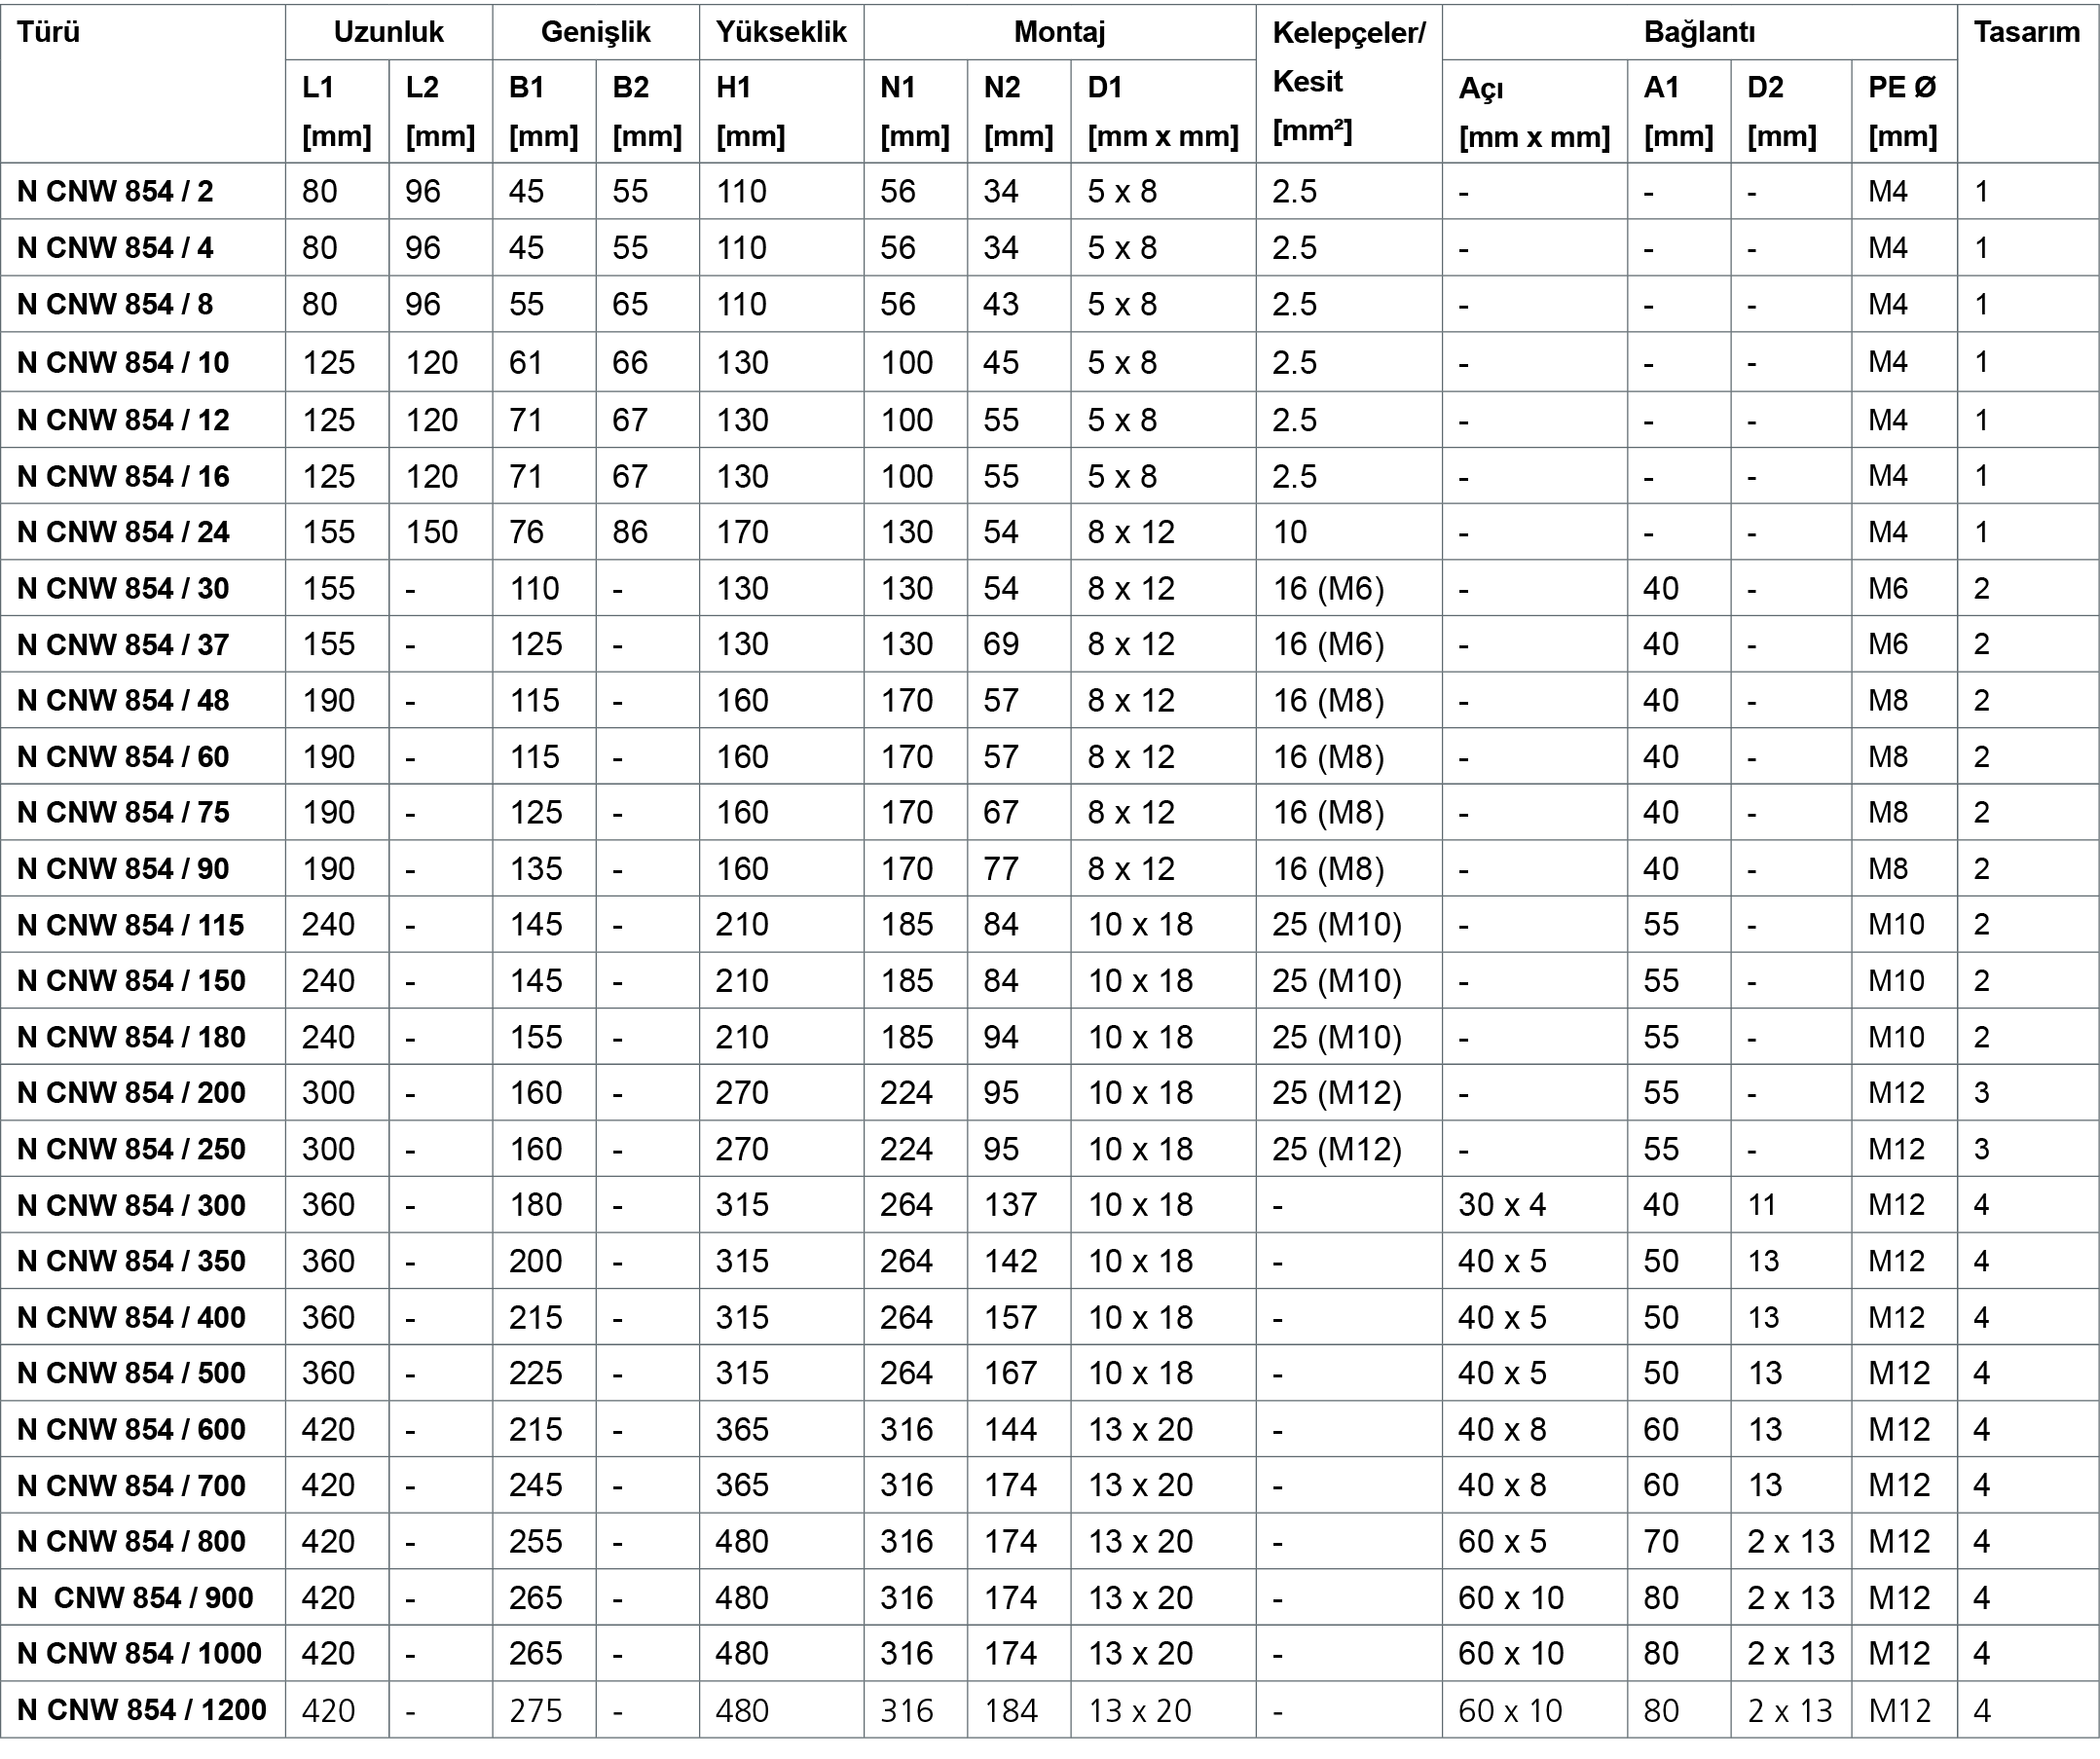Select row label 'N CNW 854 / 700'
The height and width of the screenshot is (1759, 2100).
[131, 1485]
